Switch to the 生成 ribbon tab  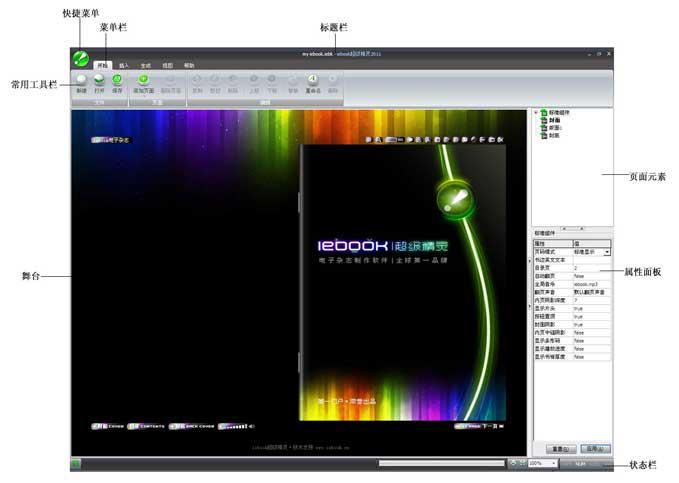146,65
